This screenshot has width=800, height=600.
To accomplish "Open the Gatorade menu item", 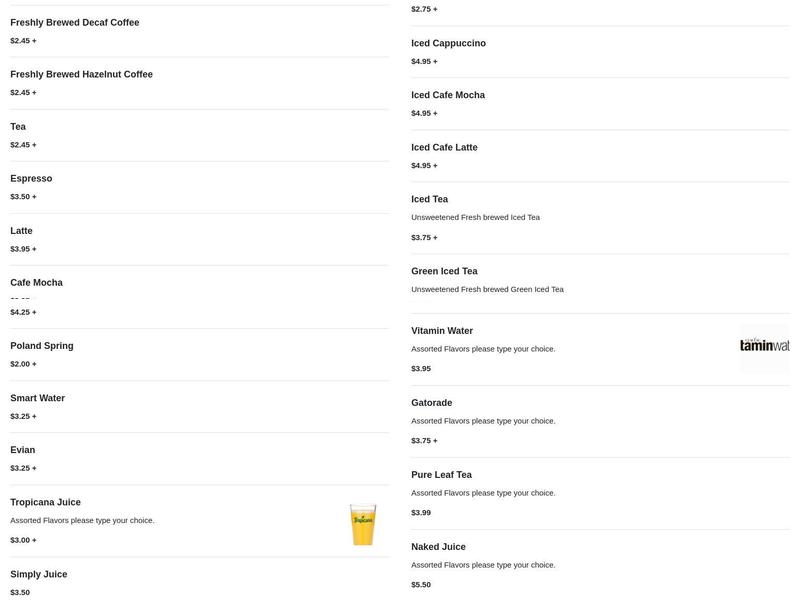I will tap(431, 403).
